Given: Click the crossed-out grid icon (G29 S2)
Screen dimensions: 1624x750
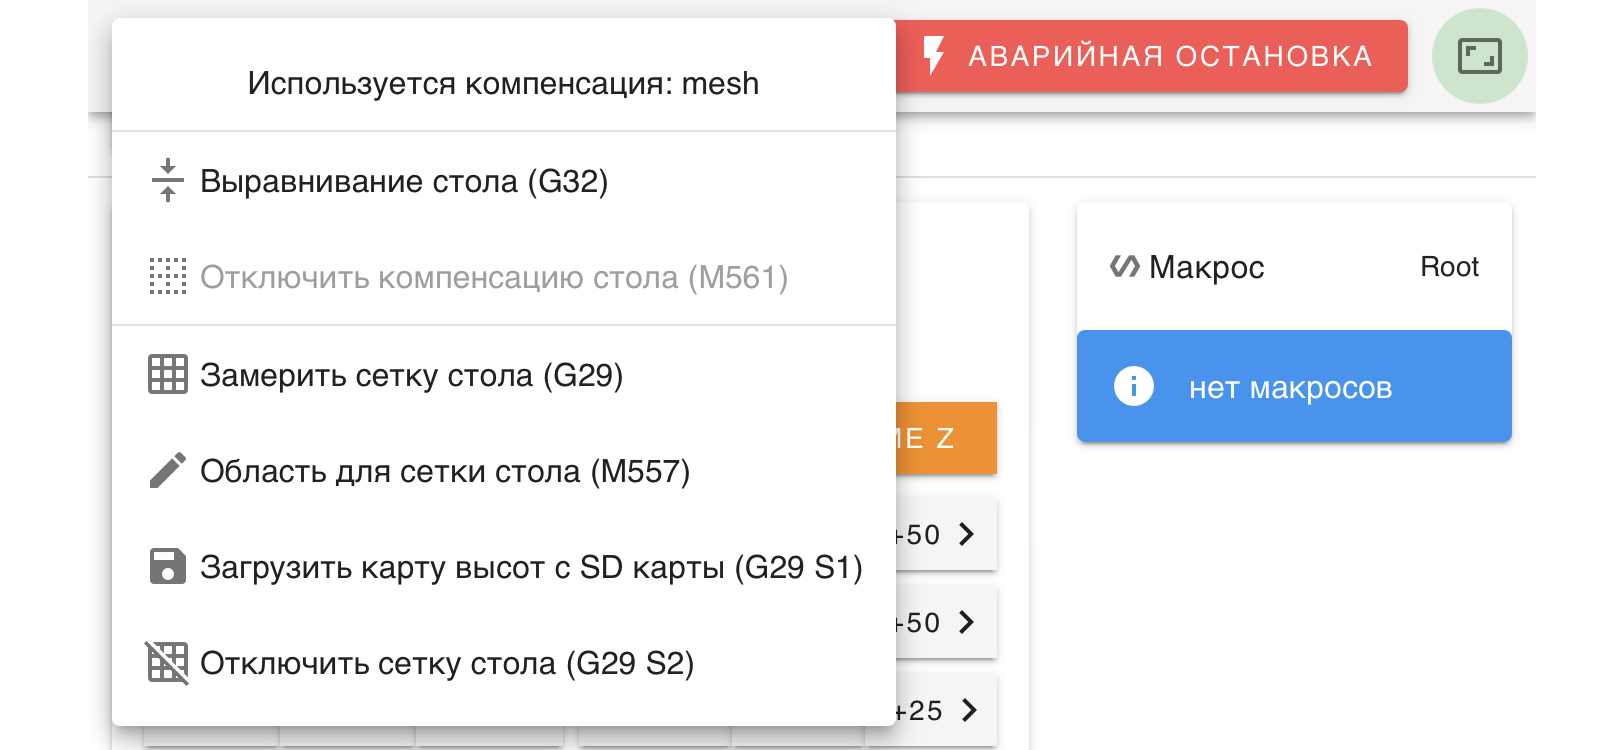Looking at the screenshot, I should (168, 663).
